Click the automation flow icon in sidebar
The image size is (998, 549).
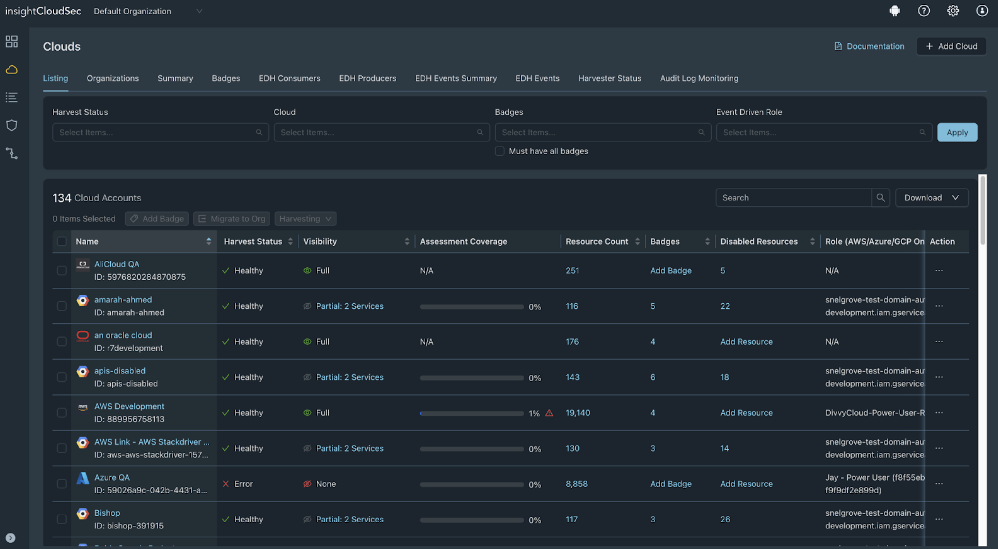point(12,153)
